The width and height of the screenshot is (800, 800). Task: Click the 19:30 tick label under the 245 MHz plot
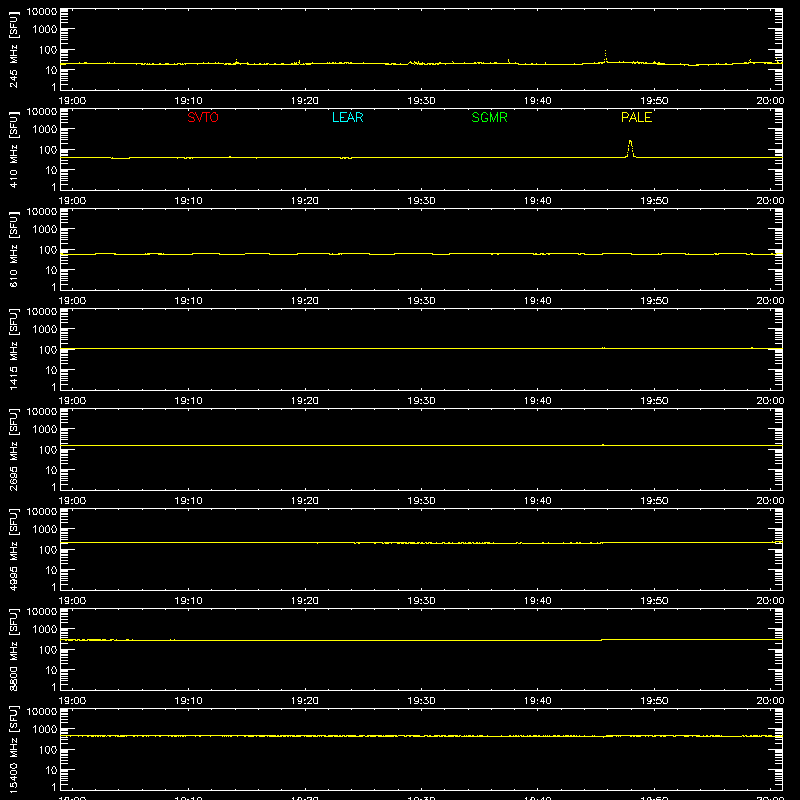pos(421,101)
